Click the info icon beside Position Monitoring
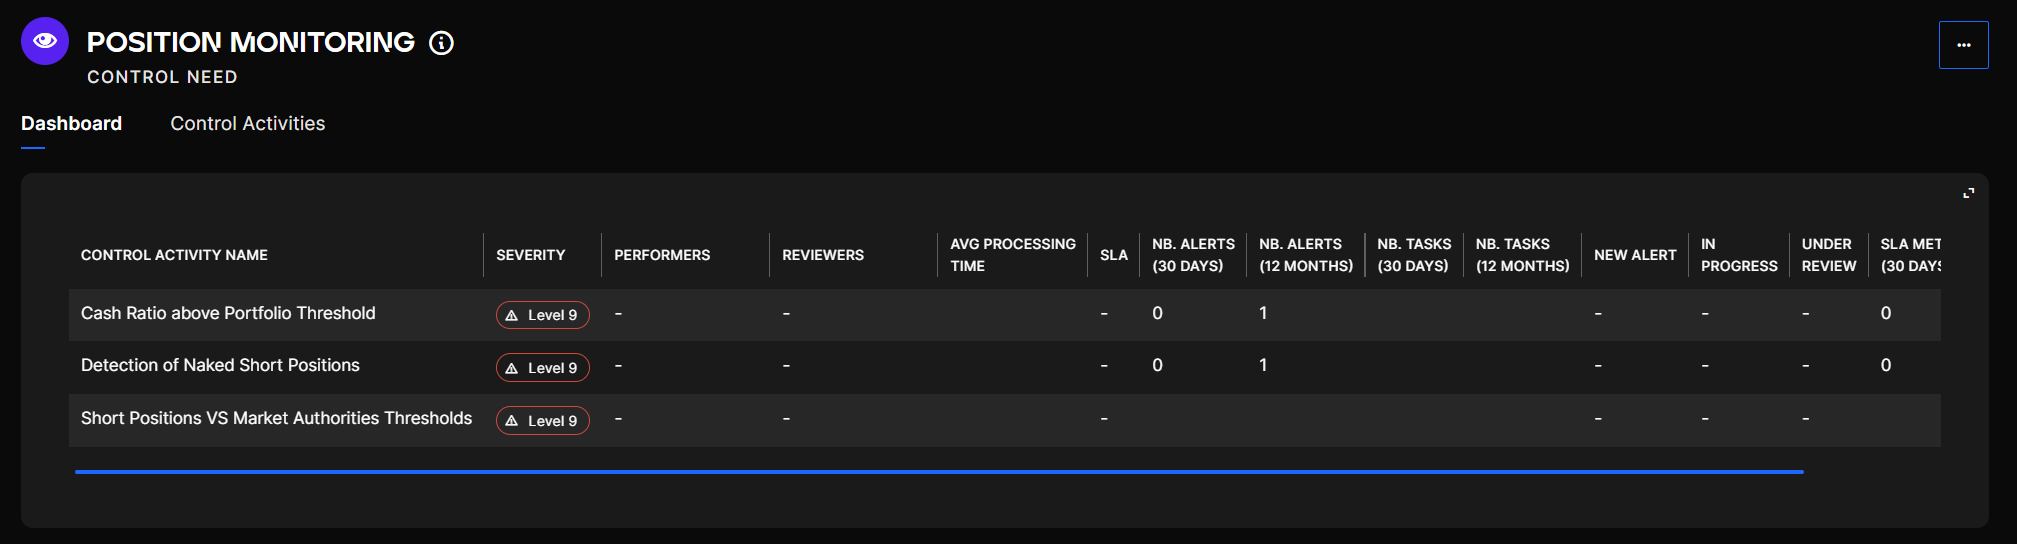Screen dimensions: 2017x544 coord(441,43)
